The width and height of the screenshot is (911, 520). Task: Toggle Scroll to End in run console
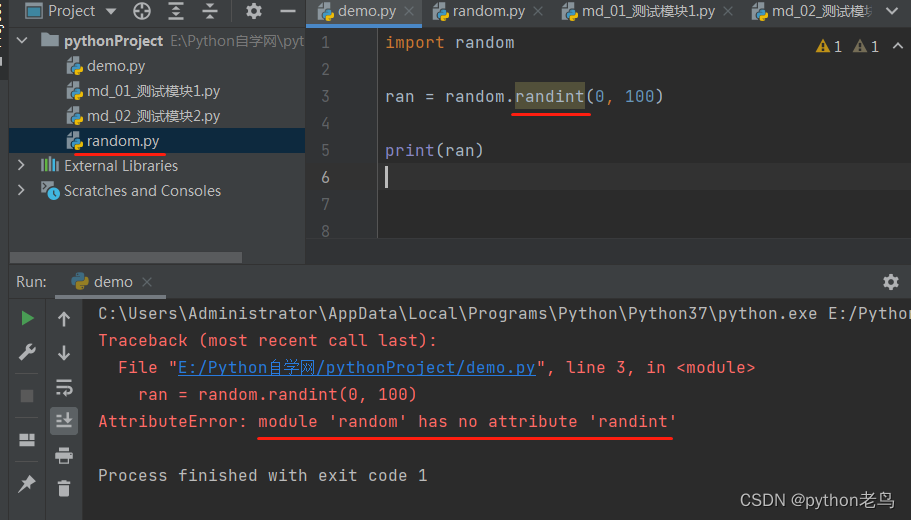[64, 421]
